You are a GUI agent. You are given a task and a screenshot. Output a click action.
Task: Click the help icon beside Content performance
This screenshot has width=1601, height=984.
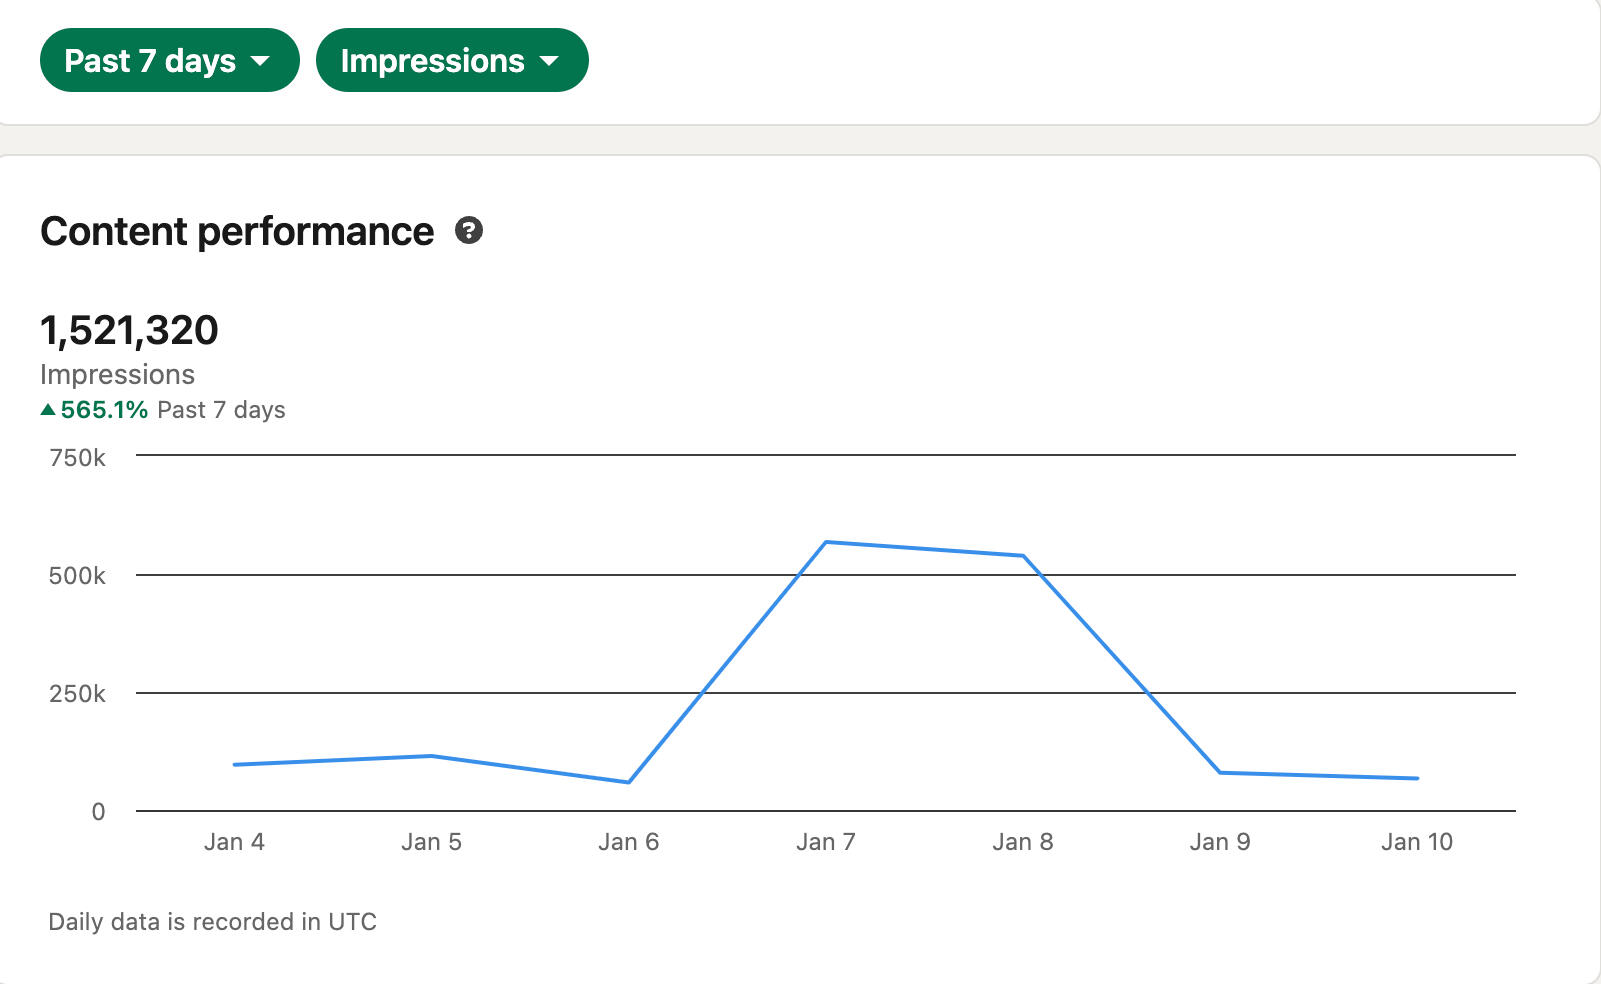469,231
